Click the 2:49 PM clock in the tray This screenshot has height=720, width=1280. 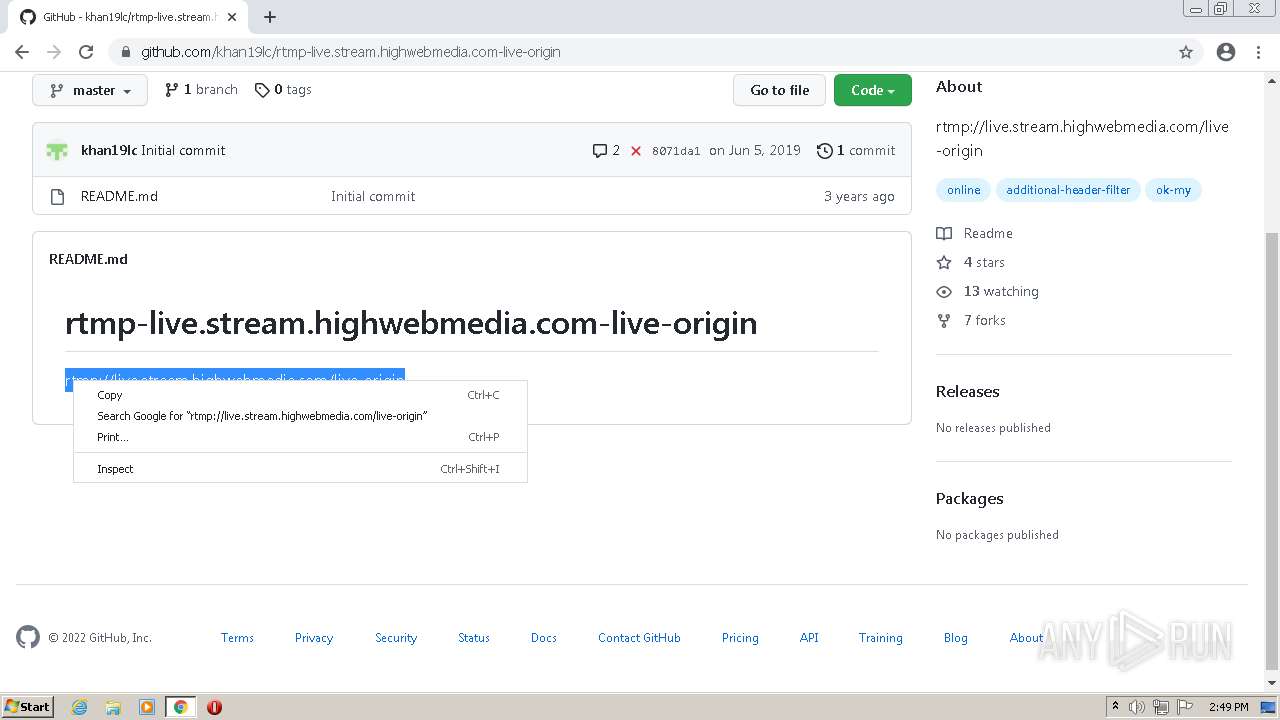(x=1228, y=707)
